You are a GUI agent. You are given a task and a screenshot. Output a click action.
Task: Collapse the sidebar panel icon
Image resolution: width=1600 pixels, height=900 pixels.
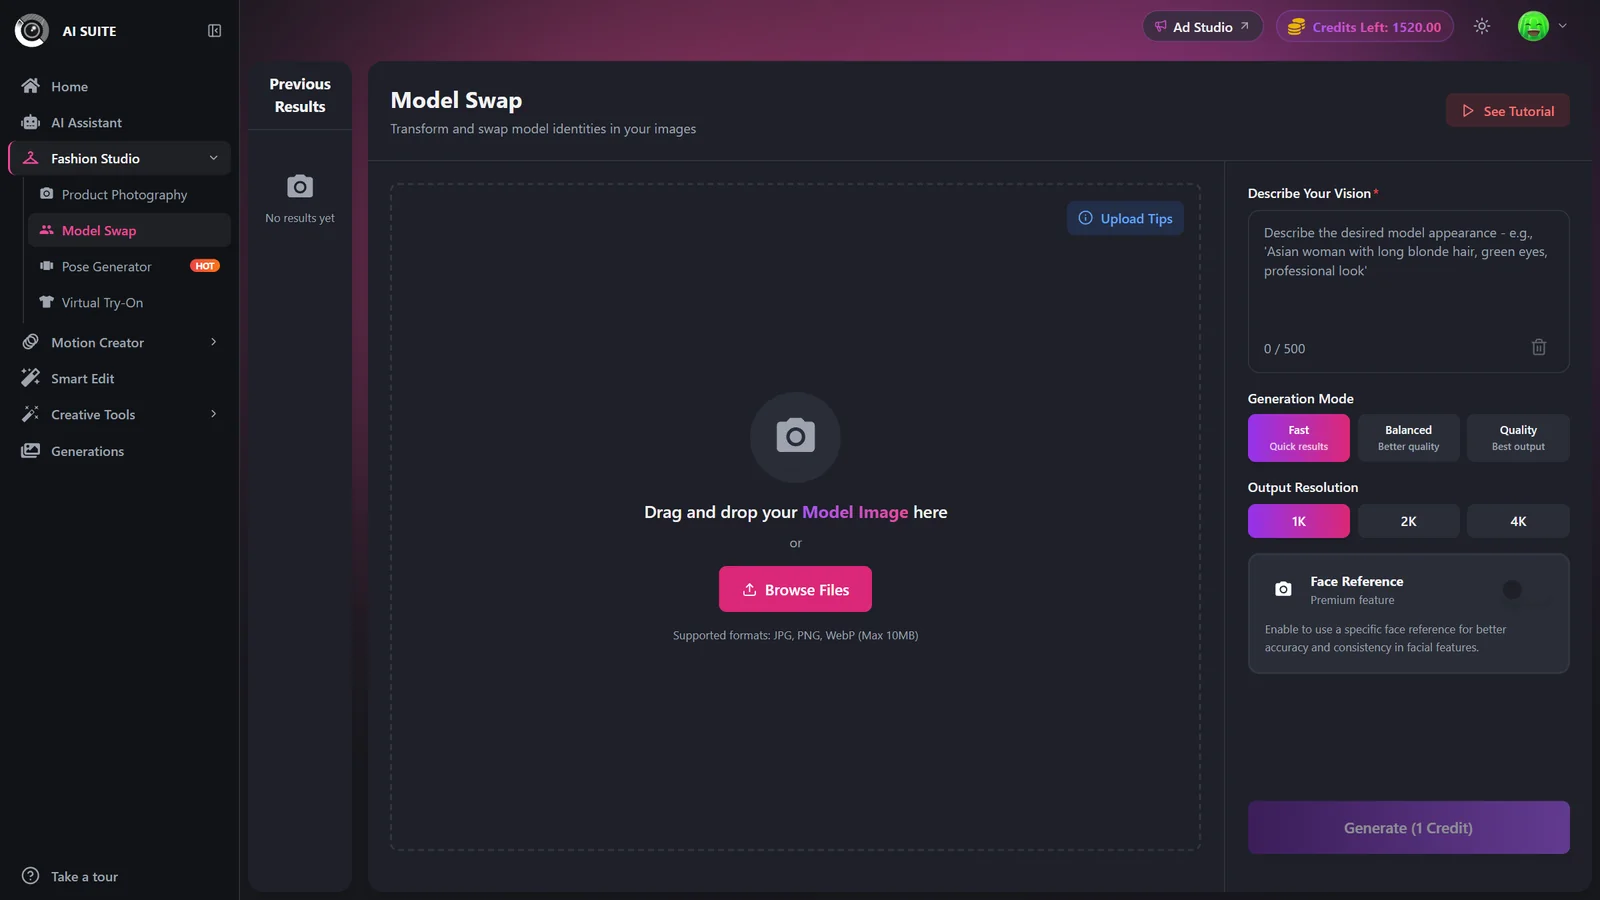point(214,31)
